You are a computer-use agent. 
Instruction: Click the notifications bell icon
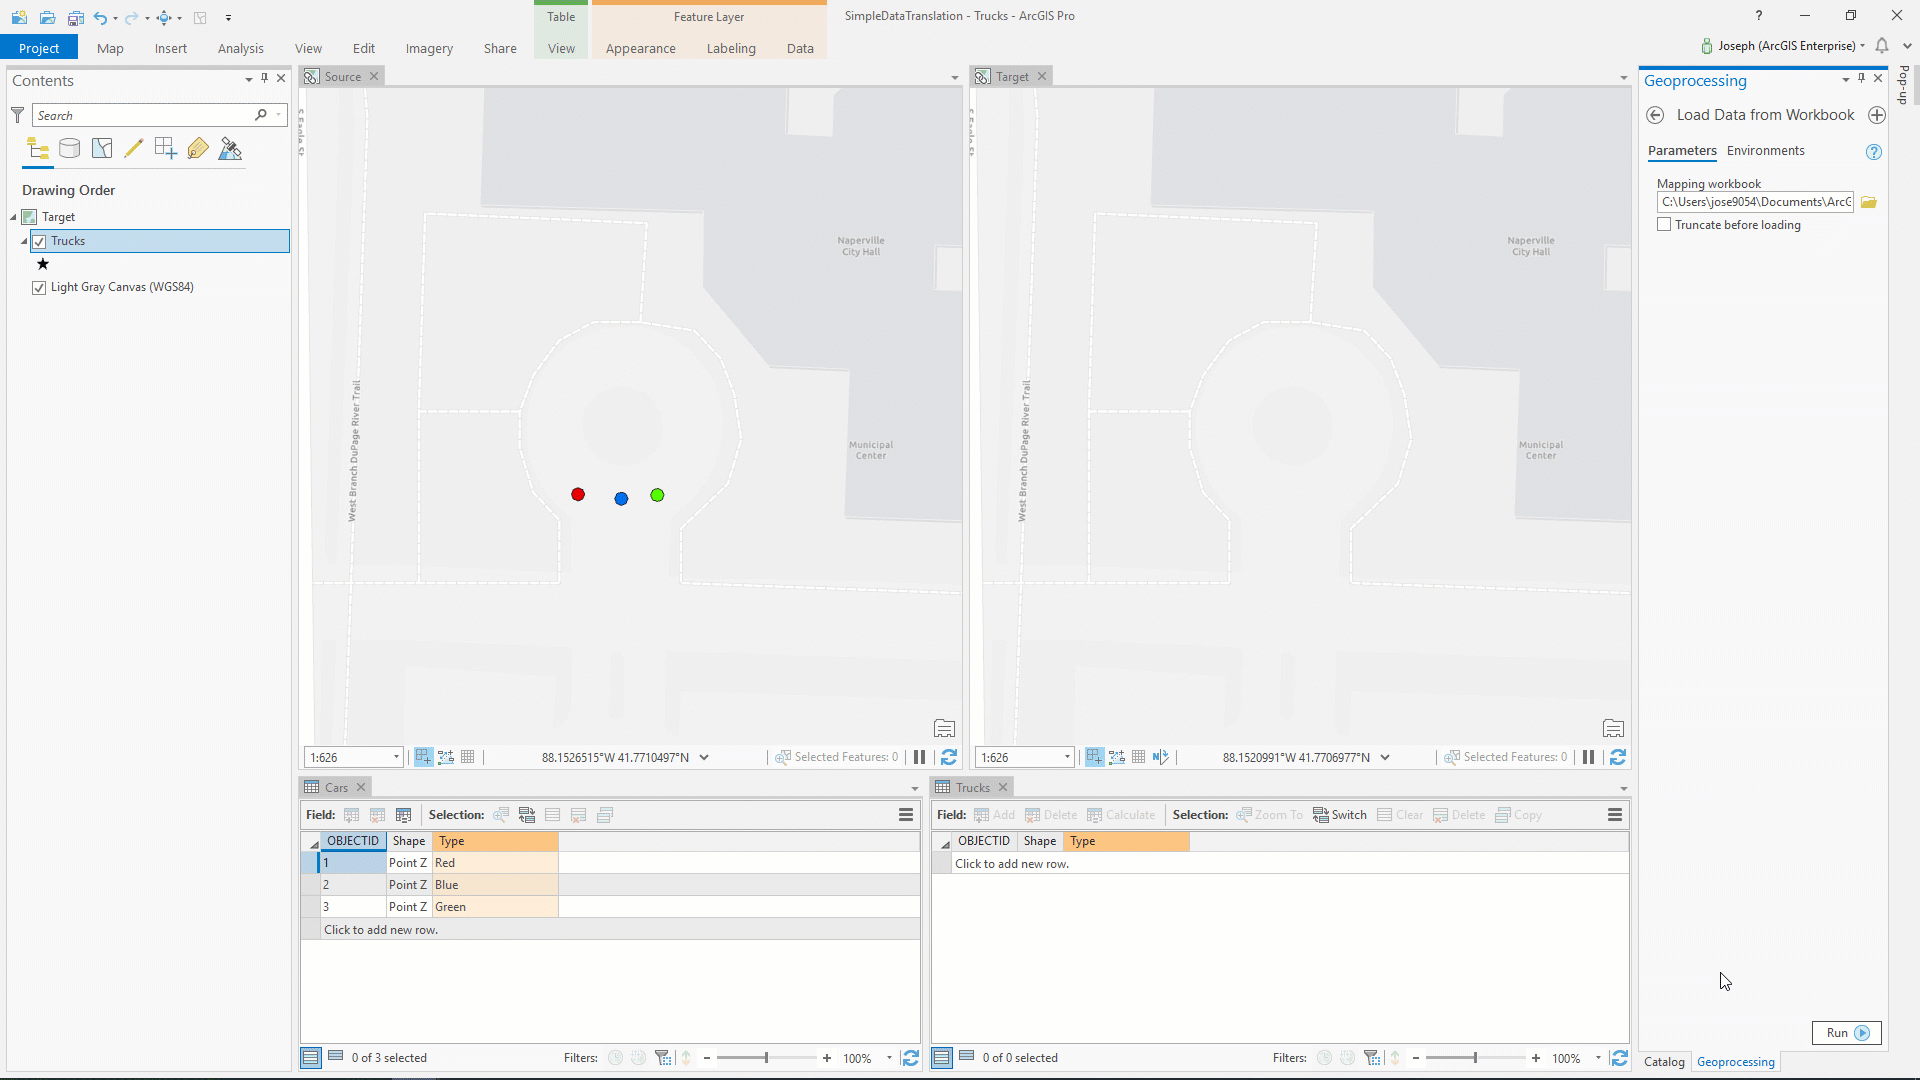tap(1882, 46)
